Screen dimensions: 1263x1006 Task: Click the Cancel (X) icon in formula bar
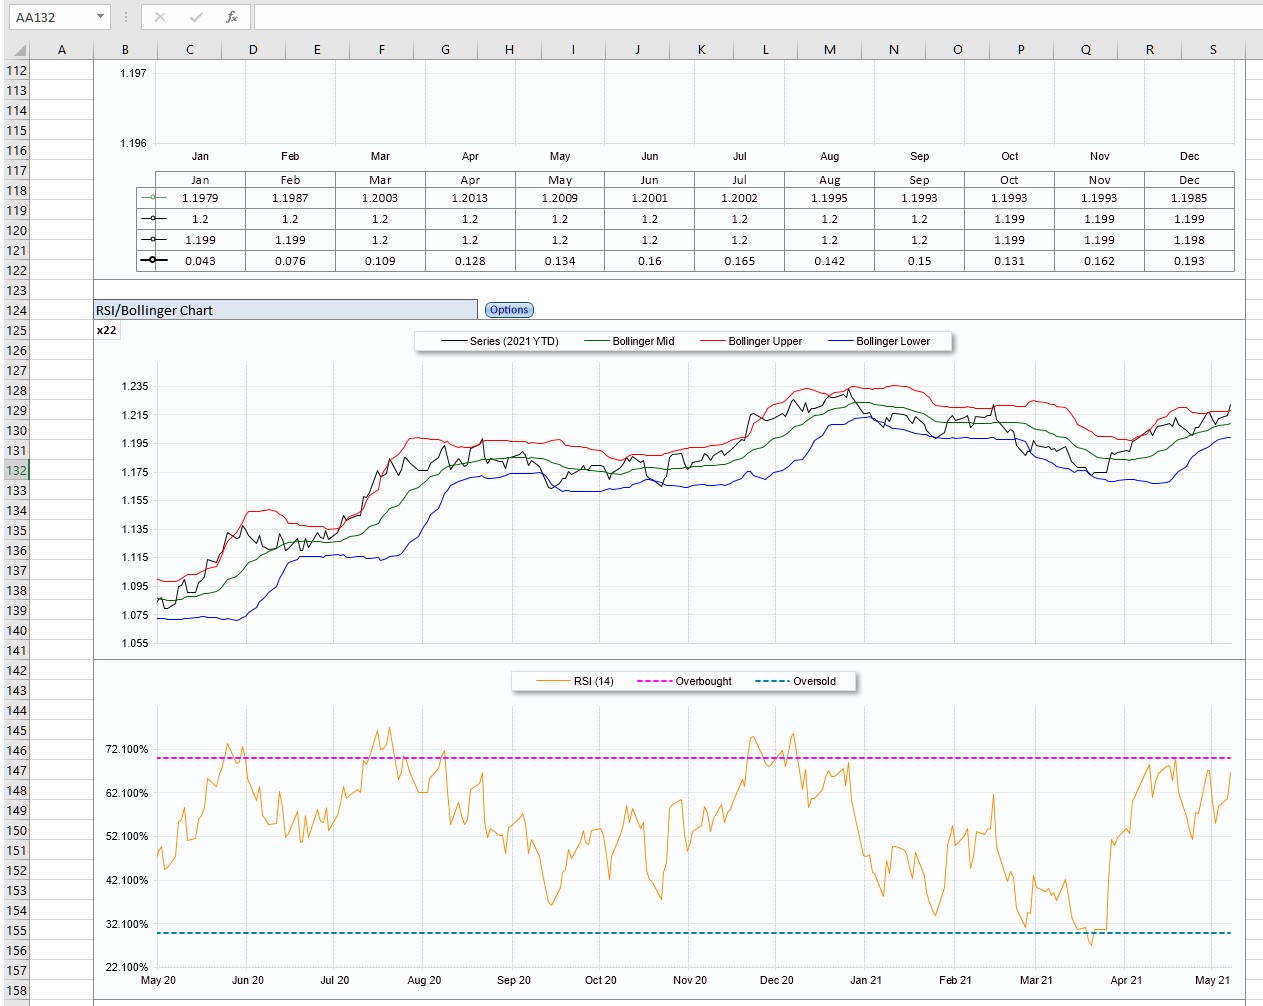[160, 17]
